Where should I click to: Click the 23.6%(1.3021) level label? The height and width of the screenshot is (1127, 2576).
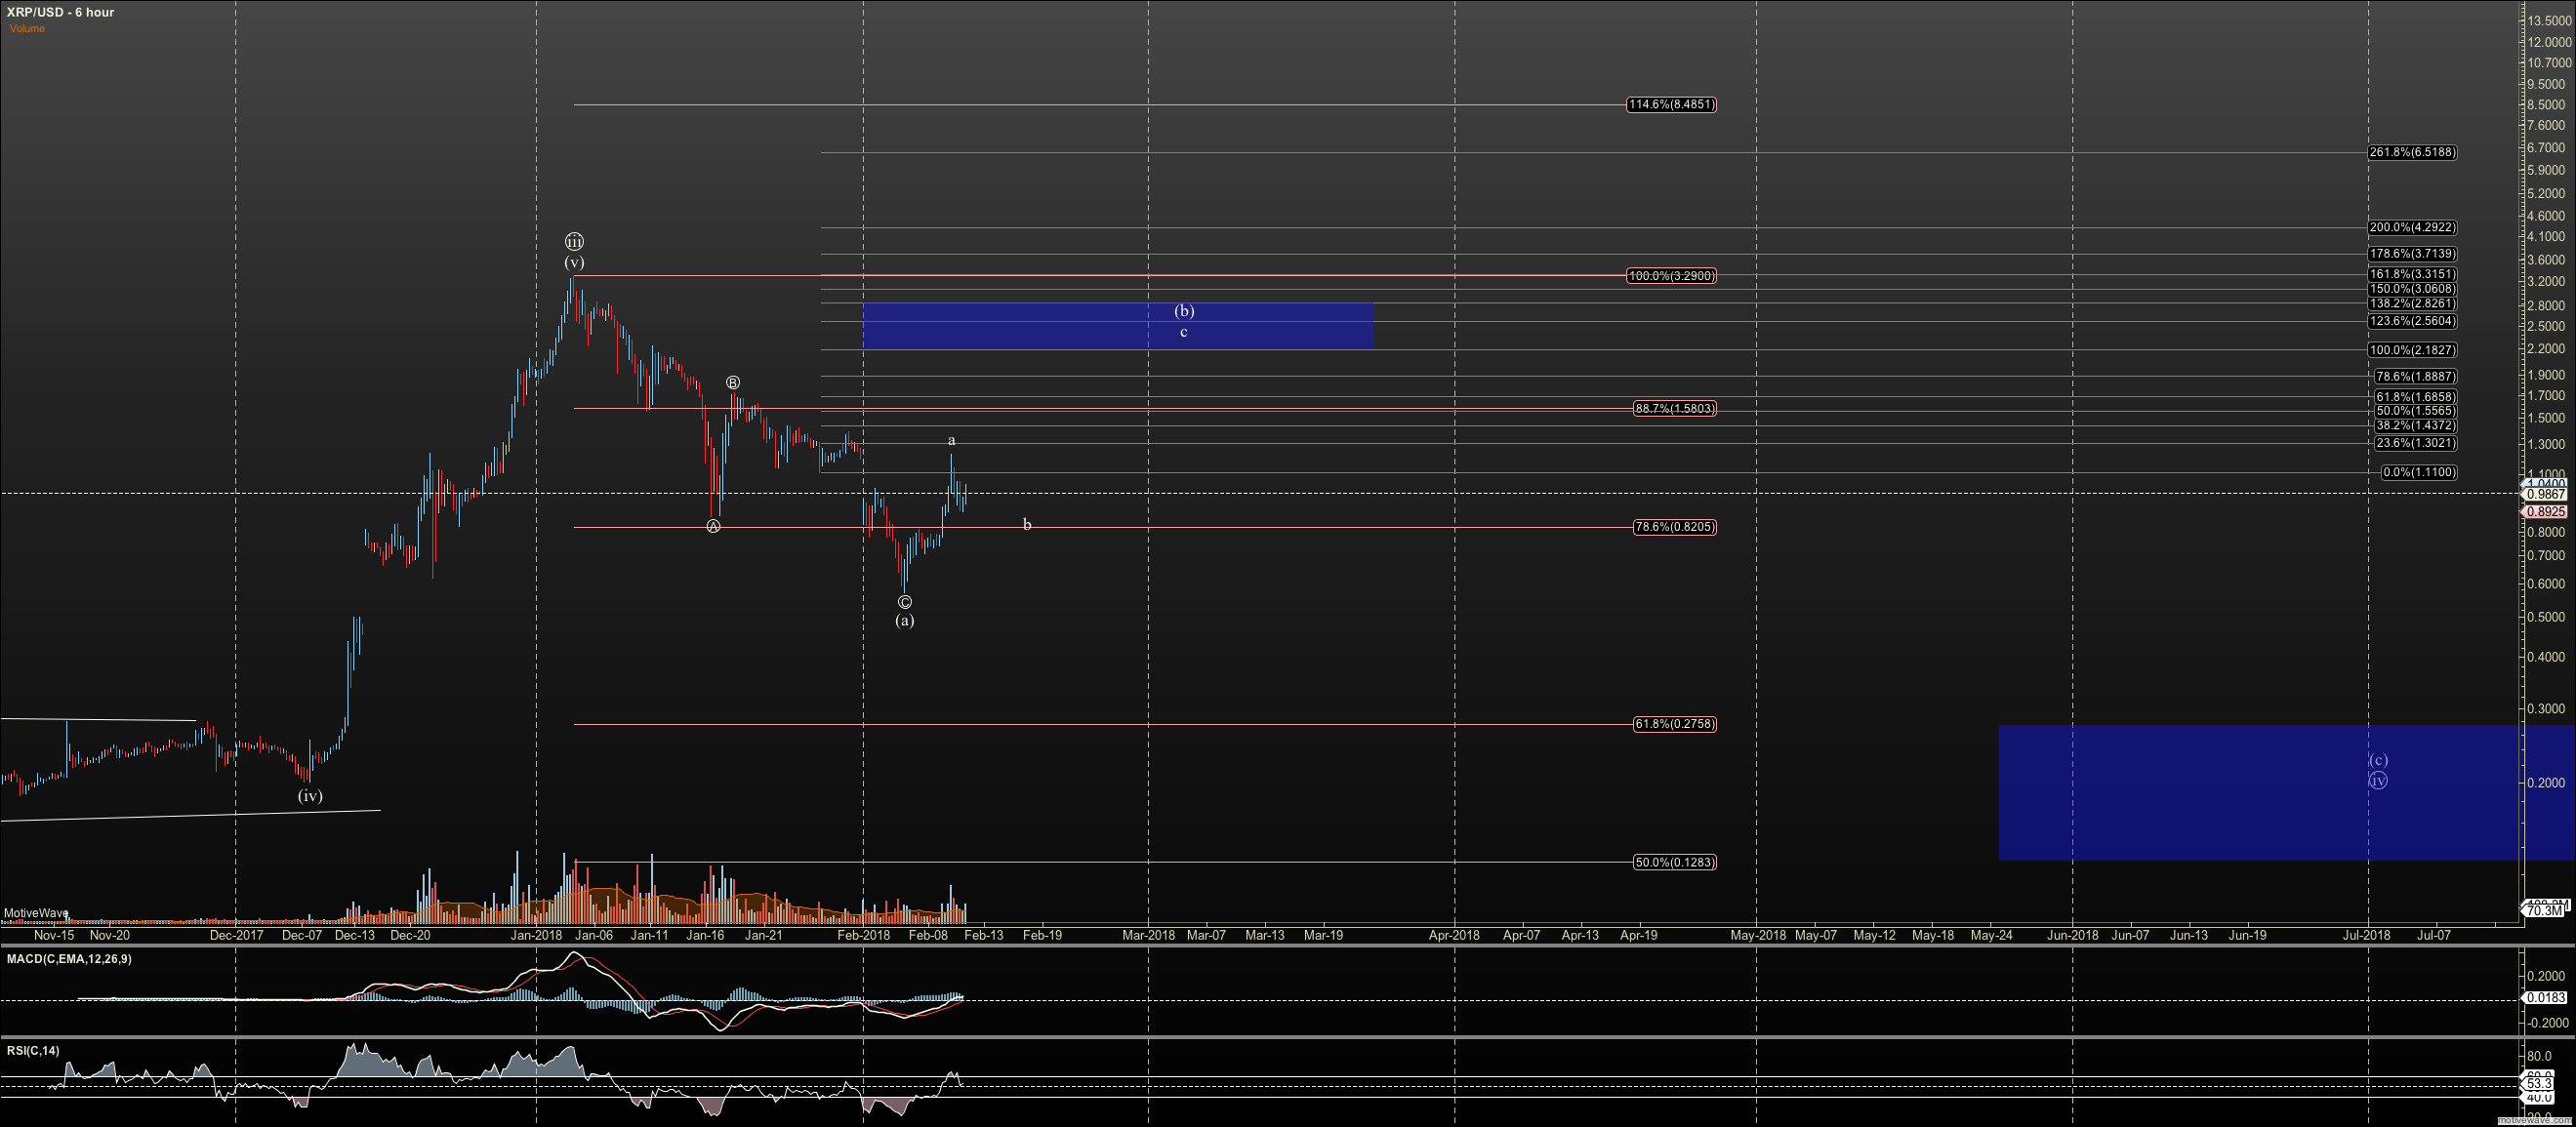[x=2415, y=443]
